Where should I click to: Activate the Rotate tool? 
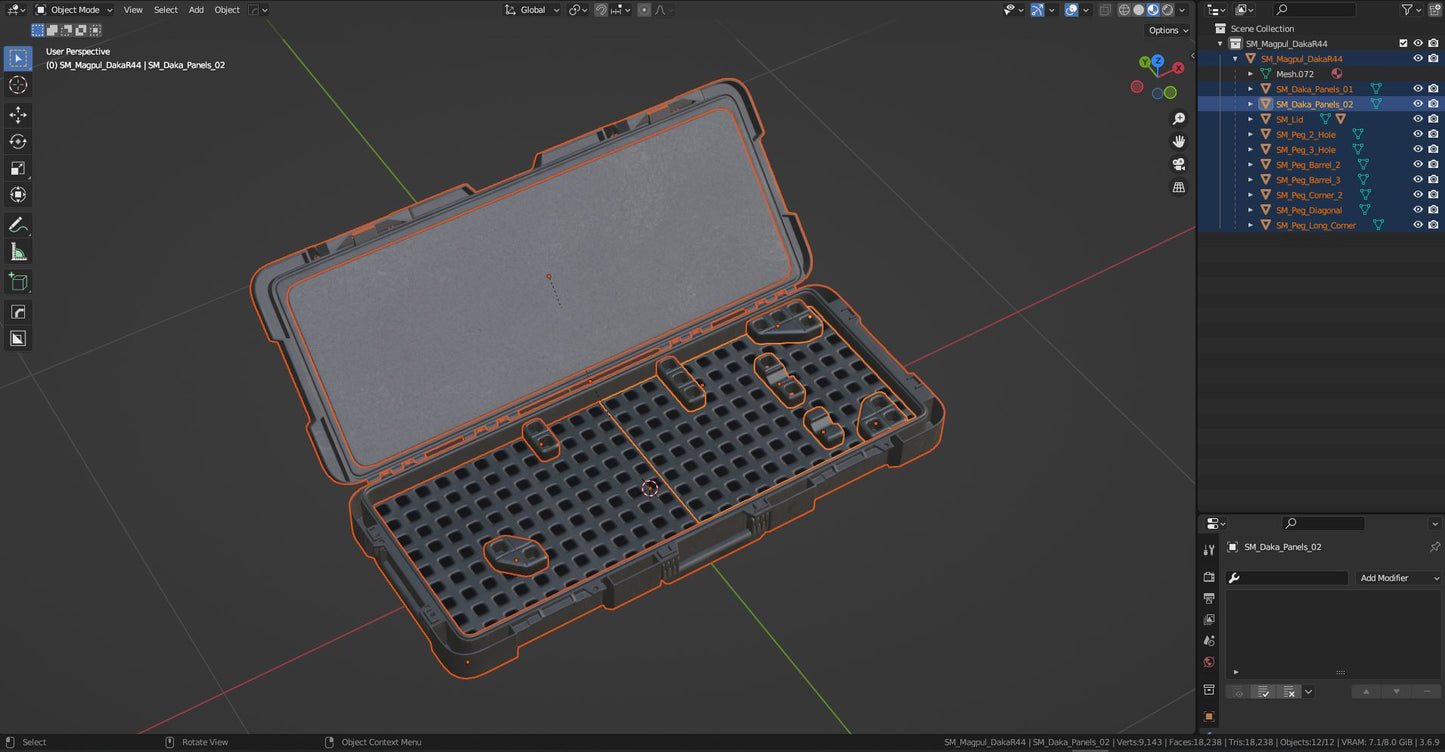[18, 141]
